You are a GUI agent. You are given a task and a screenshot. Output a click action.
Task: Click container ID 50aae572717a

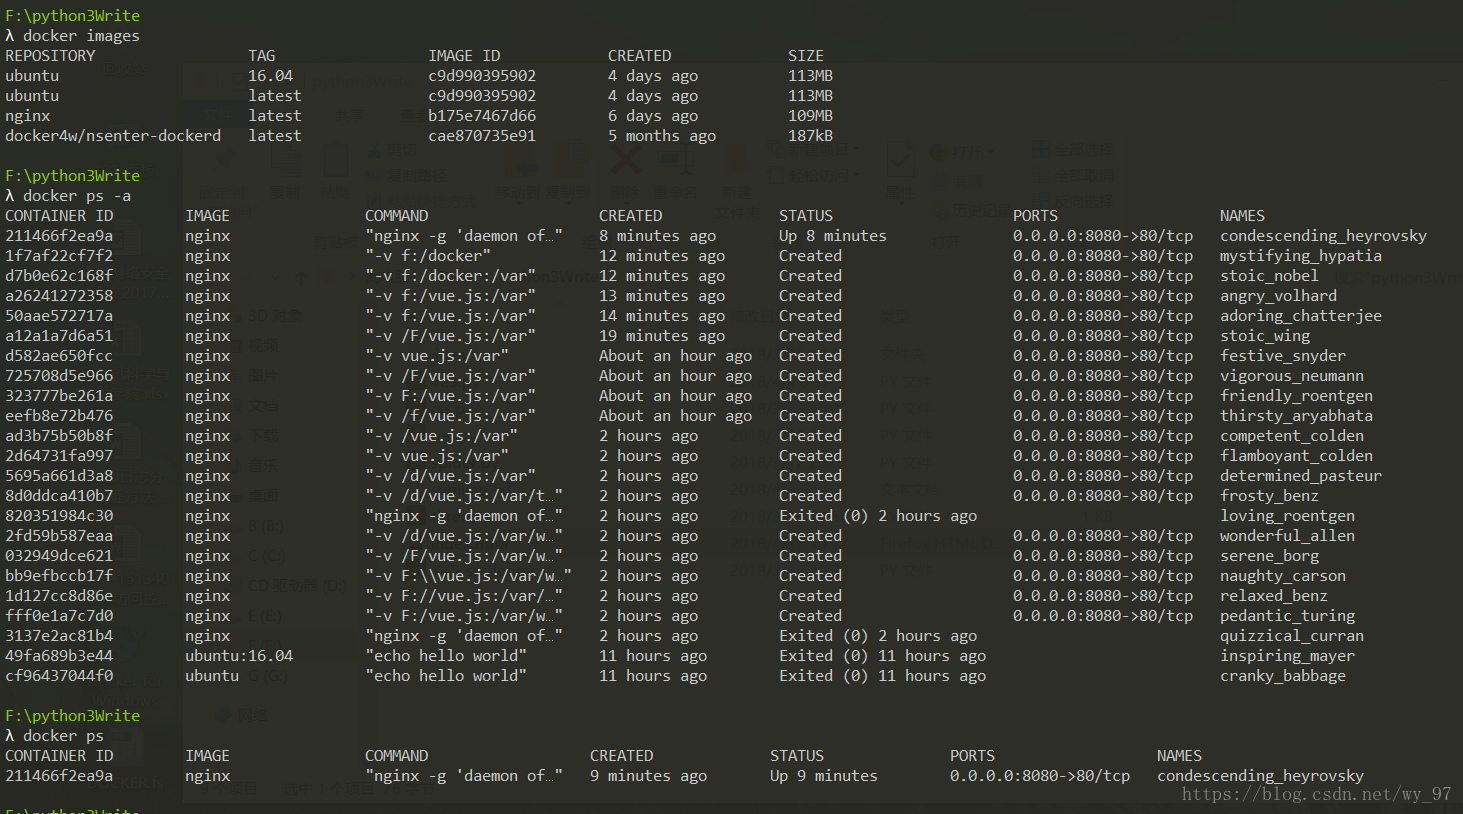[59, 316]
